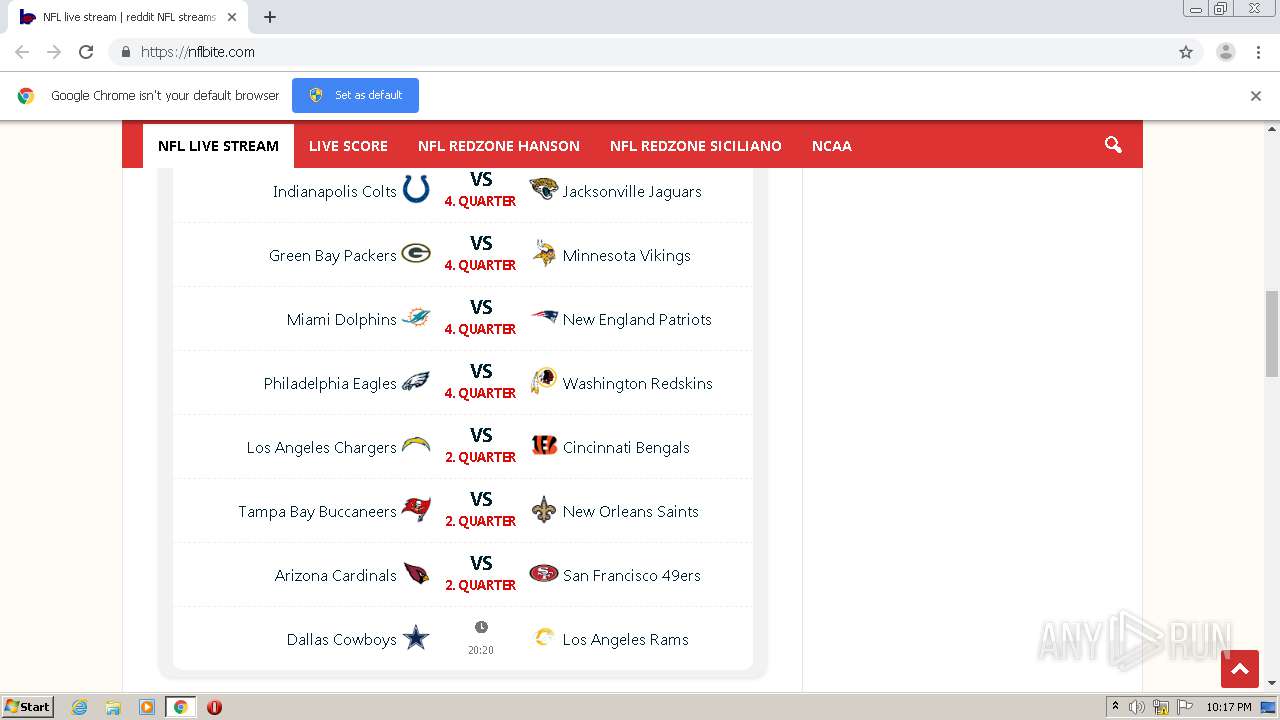1280x720 pixels.
Task: Open NFL REDZONE HANSON menu item
Action: point(499,146)
